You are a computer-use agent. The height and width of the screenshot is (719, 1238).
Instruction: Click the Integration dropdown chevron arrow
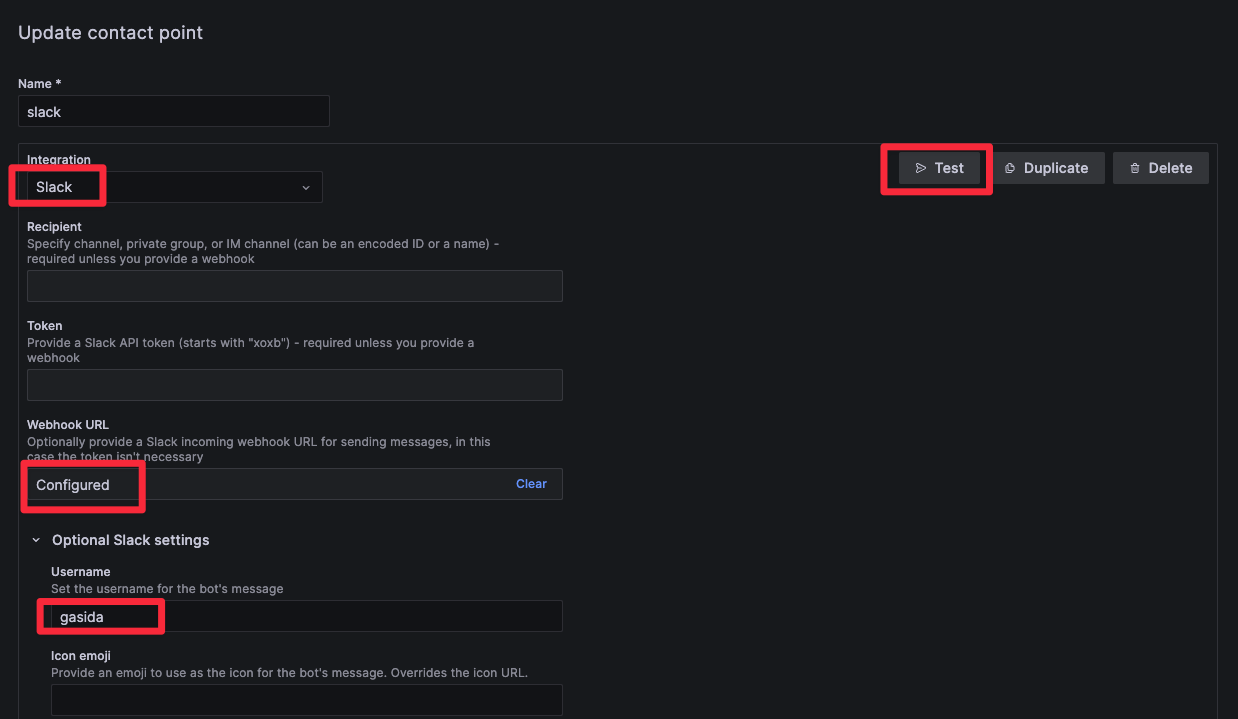coord(306,188)
